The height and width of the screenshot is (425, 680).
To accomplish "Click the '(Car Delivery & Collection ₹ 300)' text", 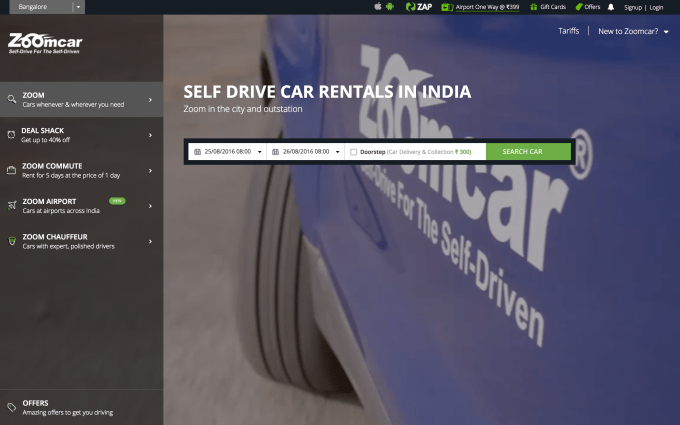I will point(429,152).
